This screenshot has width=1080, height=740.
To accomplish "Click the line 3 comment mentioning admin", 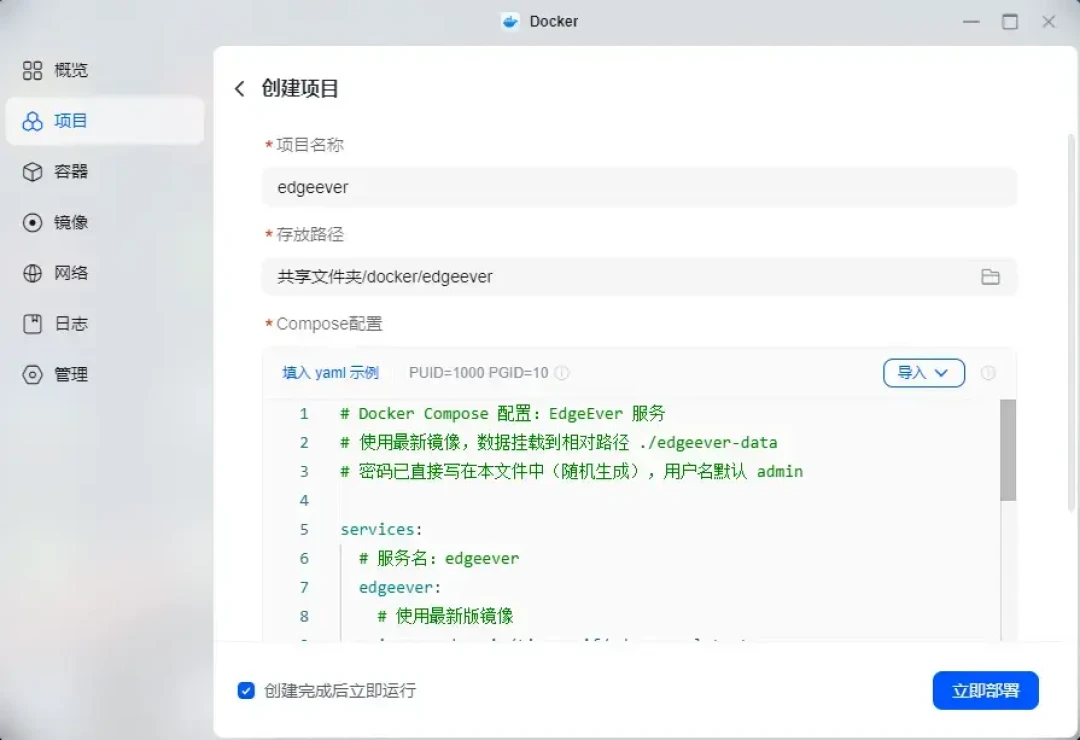I will pos(572,471).
